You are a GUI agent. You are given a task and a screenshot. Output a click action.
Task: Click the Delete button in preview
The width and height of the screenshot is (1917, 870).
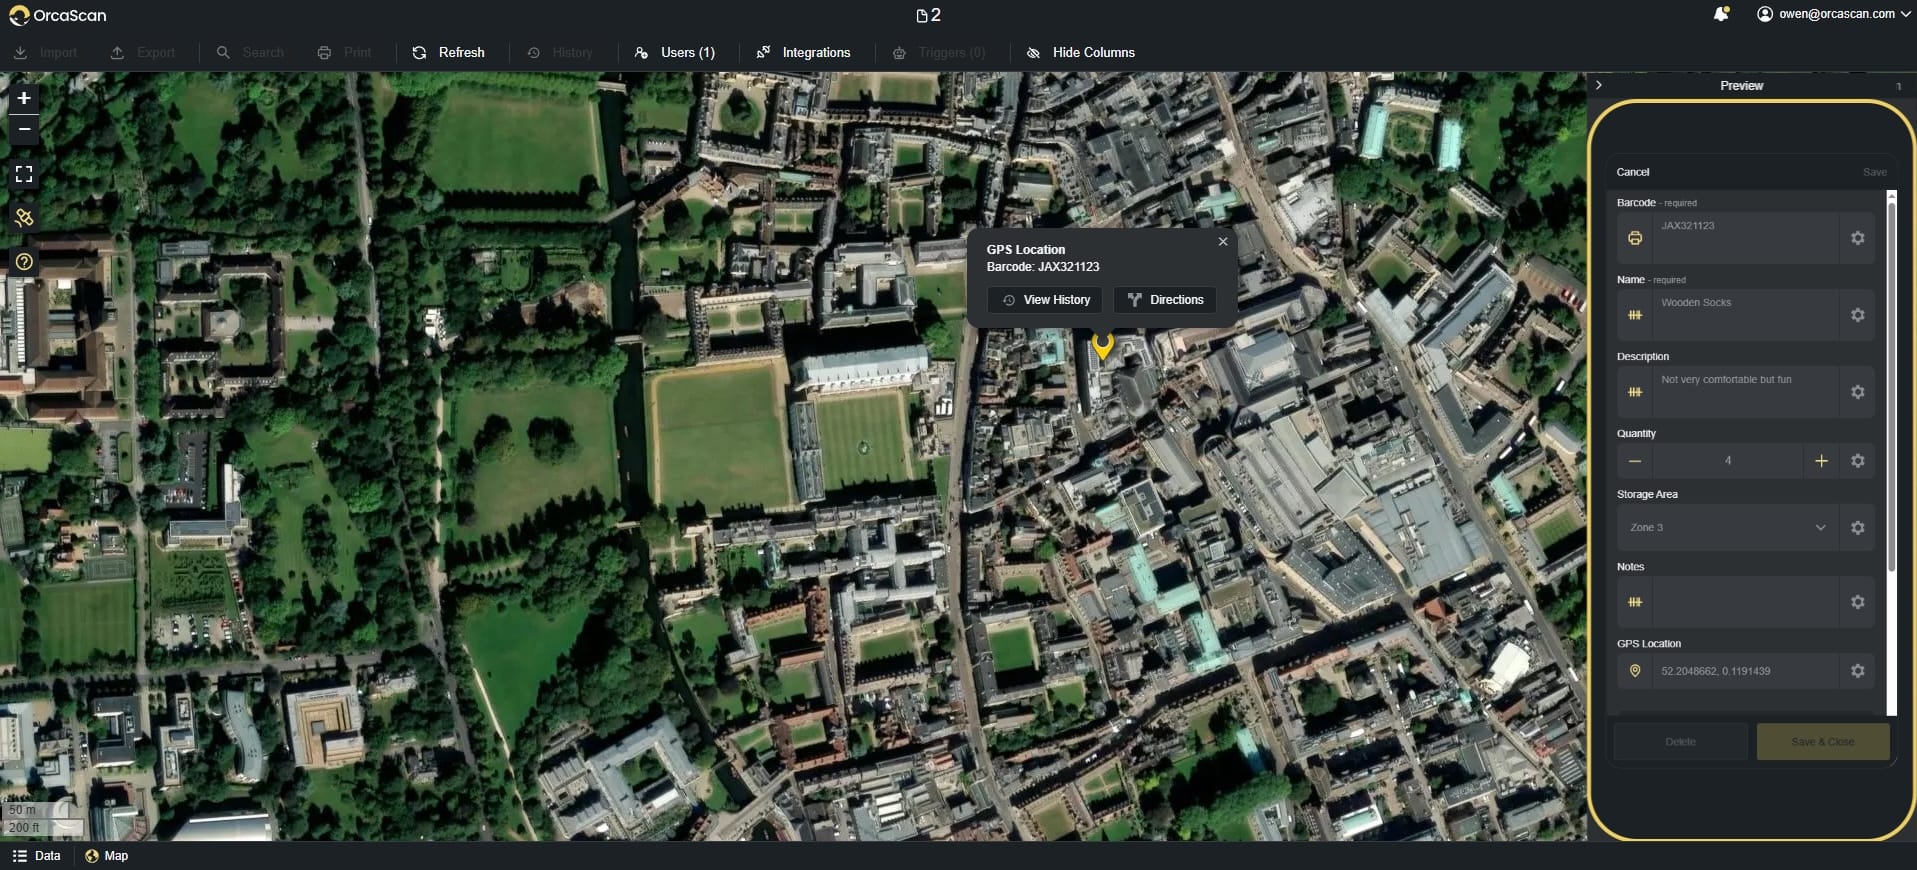pos(1680,742)
